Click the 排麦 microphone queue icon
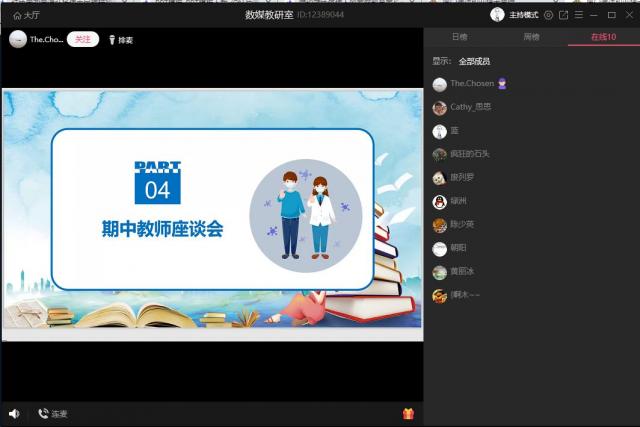 click(x=120, y=40)
